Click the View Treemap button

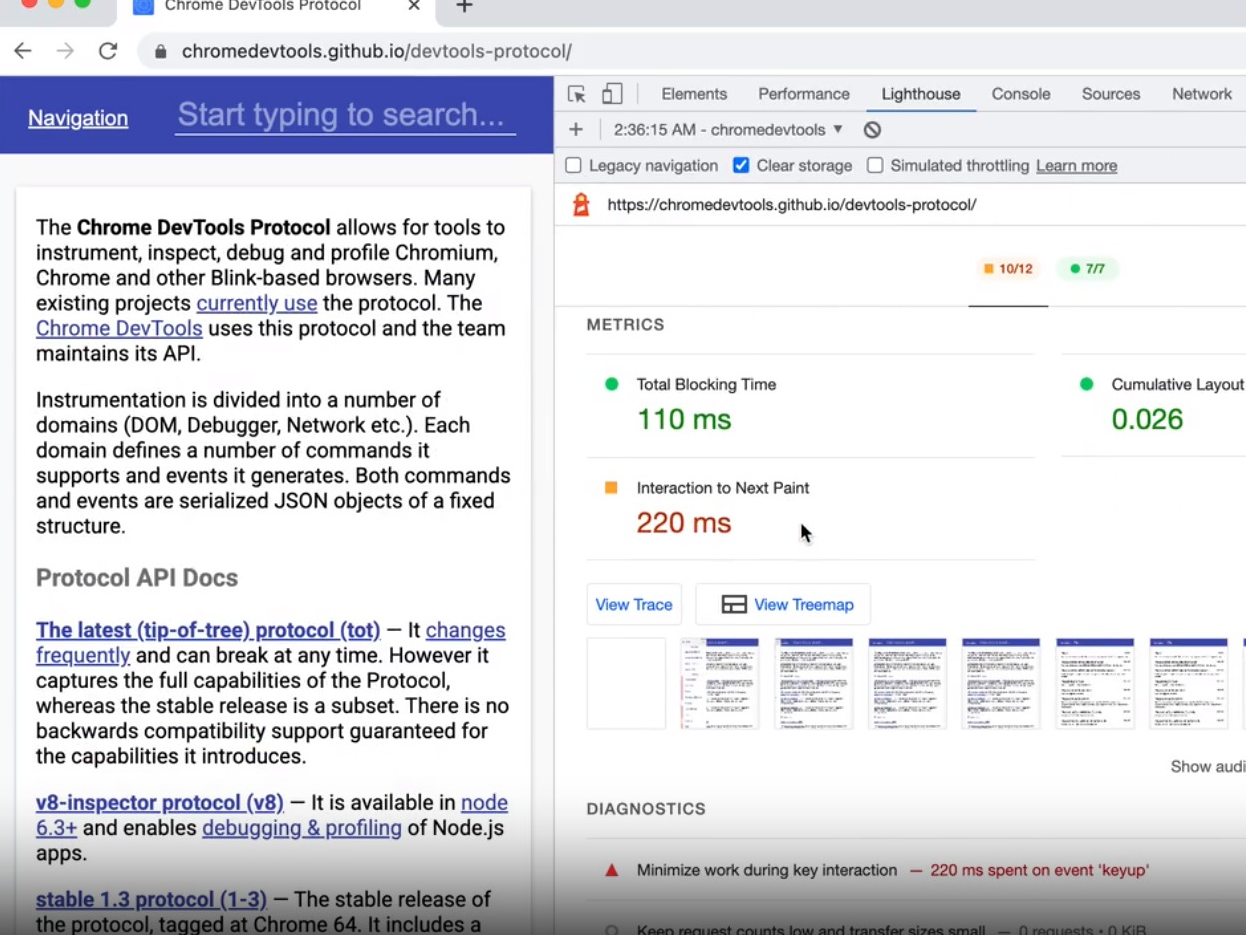click(x=783, y=604)
